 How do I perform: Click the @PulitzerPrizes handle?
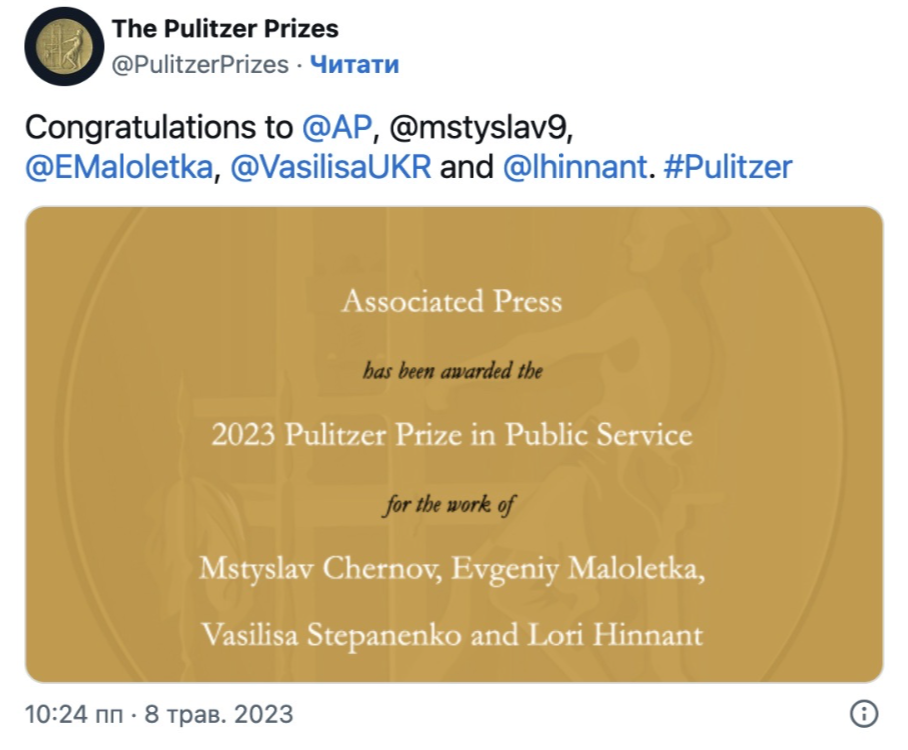(x=200, y=65)
